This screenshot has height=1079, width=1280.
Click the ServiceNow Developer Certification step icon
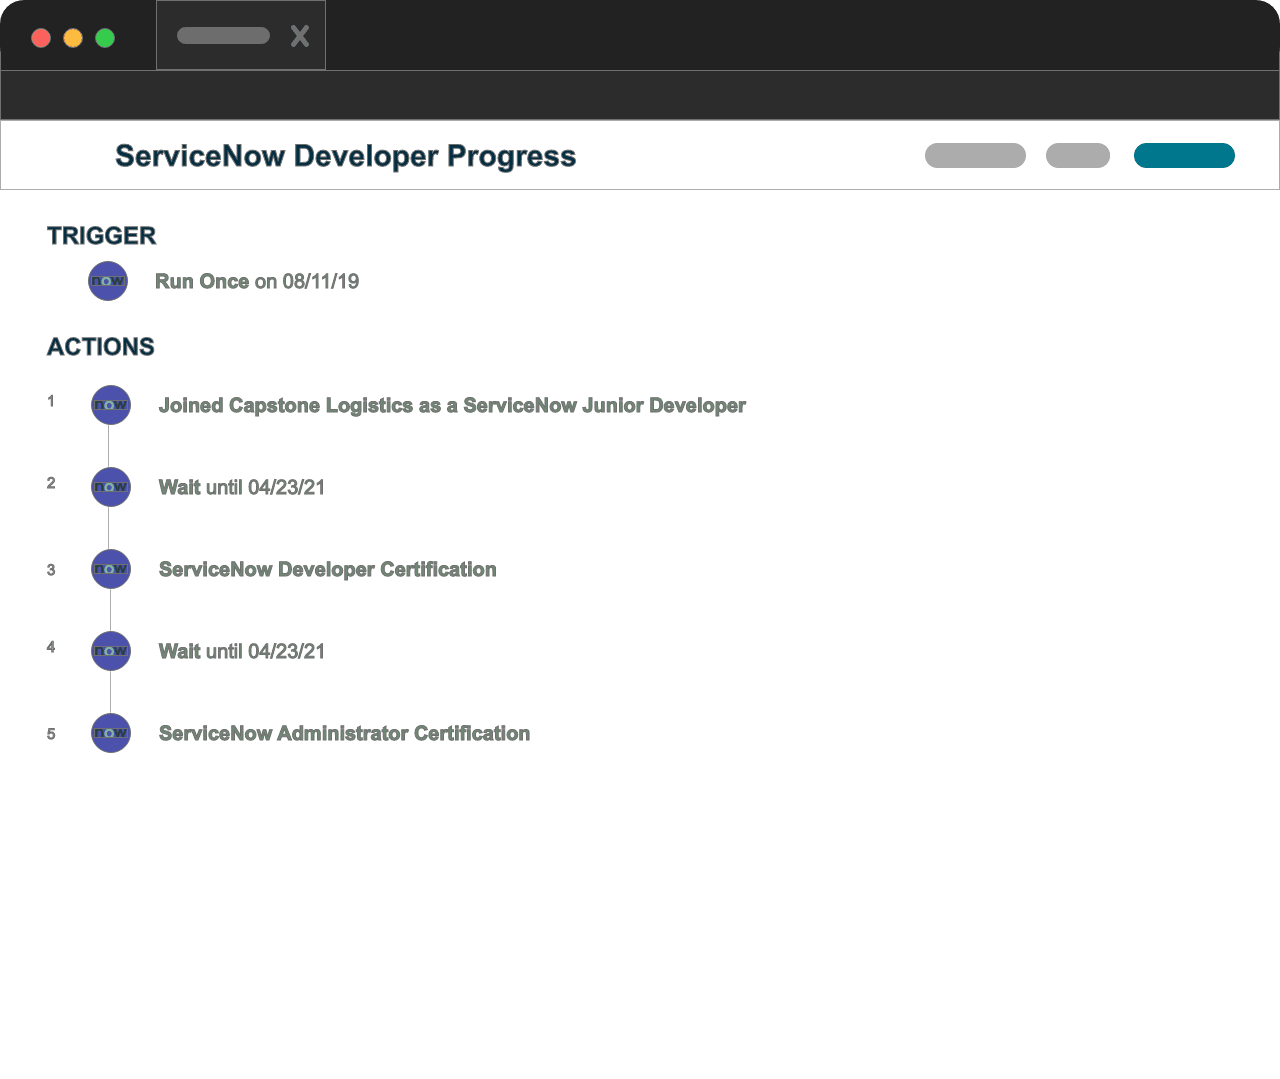point(110,569)
